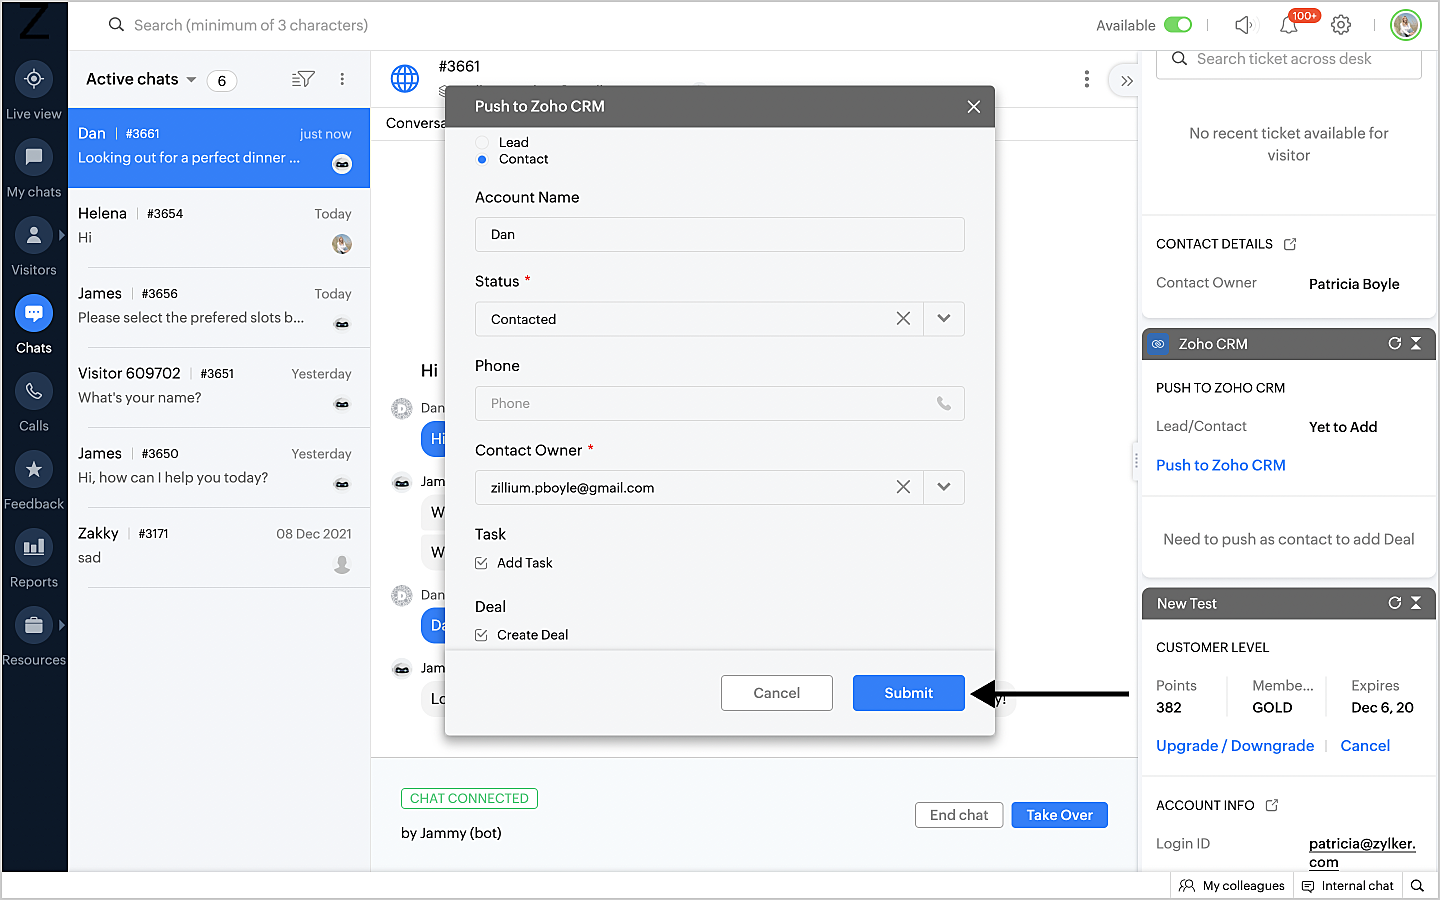Close the Push to Zoho CRM dialog
1440x900 pixels.
click(974, 107)
